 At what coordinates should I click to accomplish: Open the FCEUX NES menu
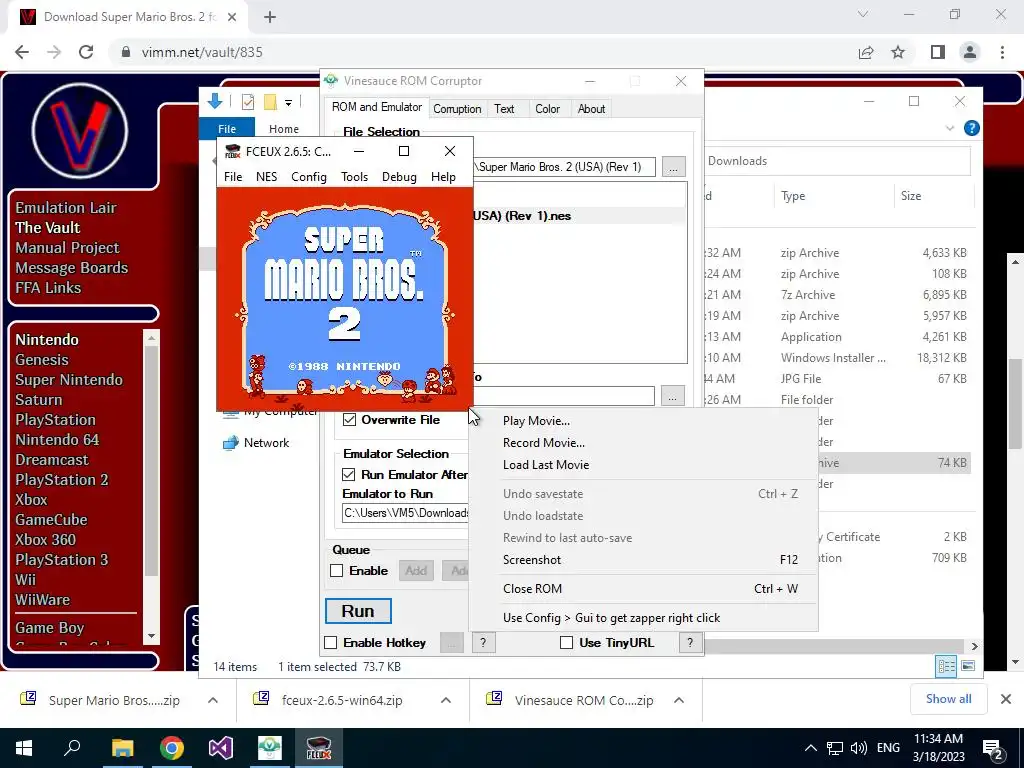pyautogui.click(x=266, y=177)
